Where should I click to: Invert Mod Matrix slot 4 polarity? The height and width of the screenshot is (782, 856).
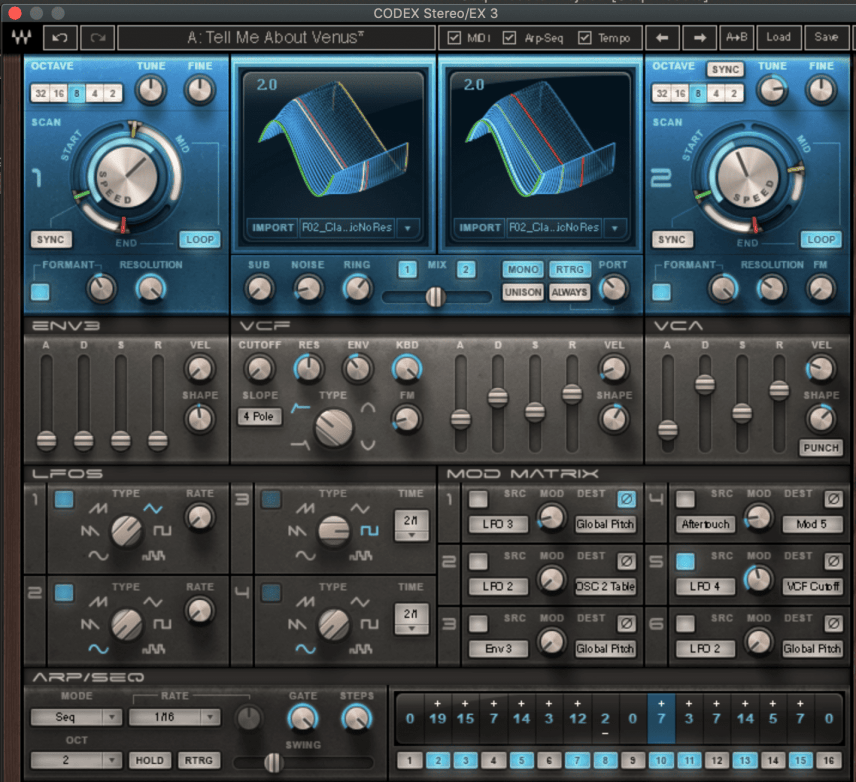(x=833, y=499)
